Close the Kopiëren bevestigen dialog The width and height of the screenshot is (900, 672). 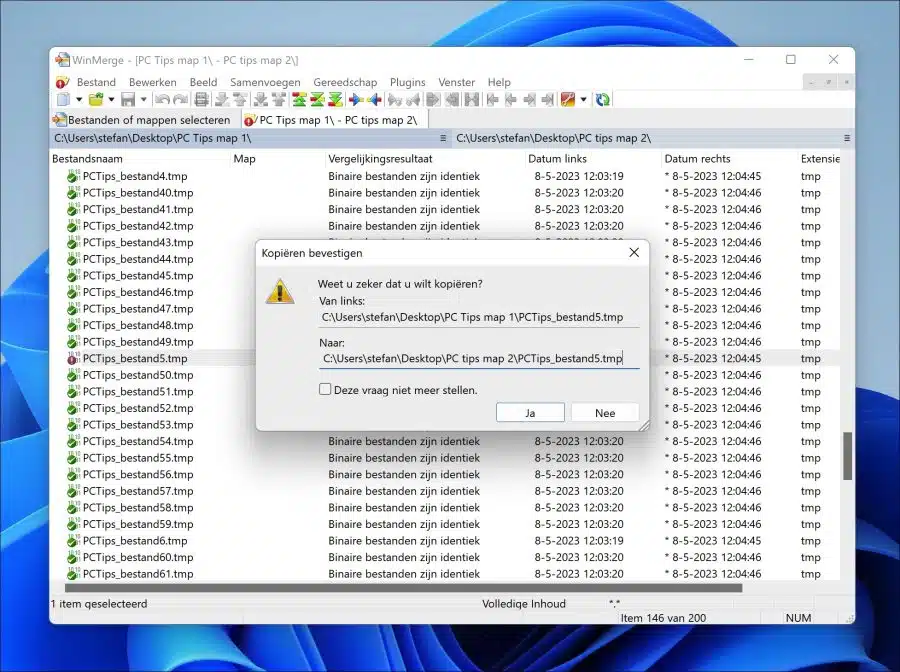[634, 253]
